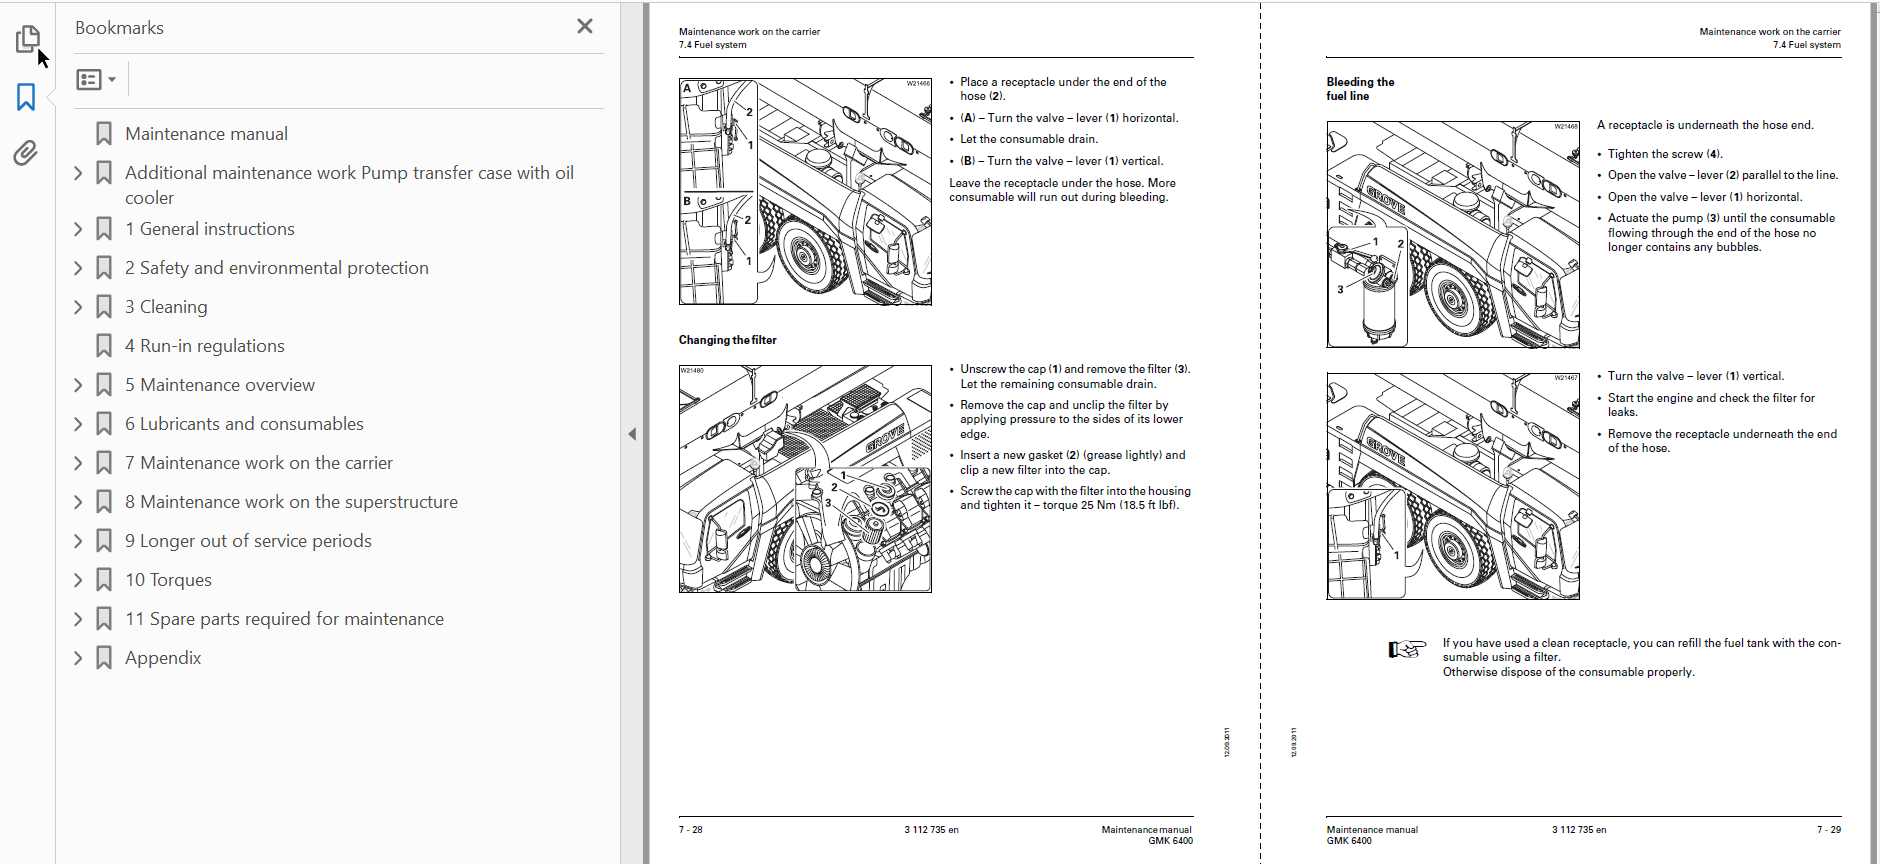The width and height of the screenshot is (1880, 864).
Task: Expand the Appendix bookmark chevron
Action: tap(78, 658)
